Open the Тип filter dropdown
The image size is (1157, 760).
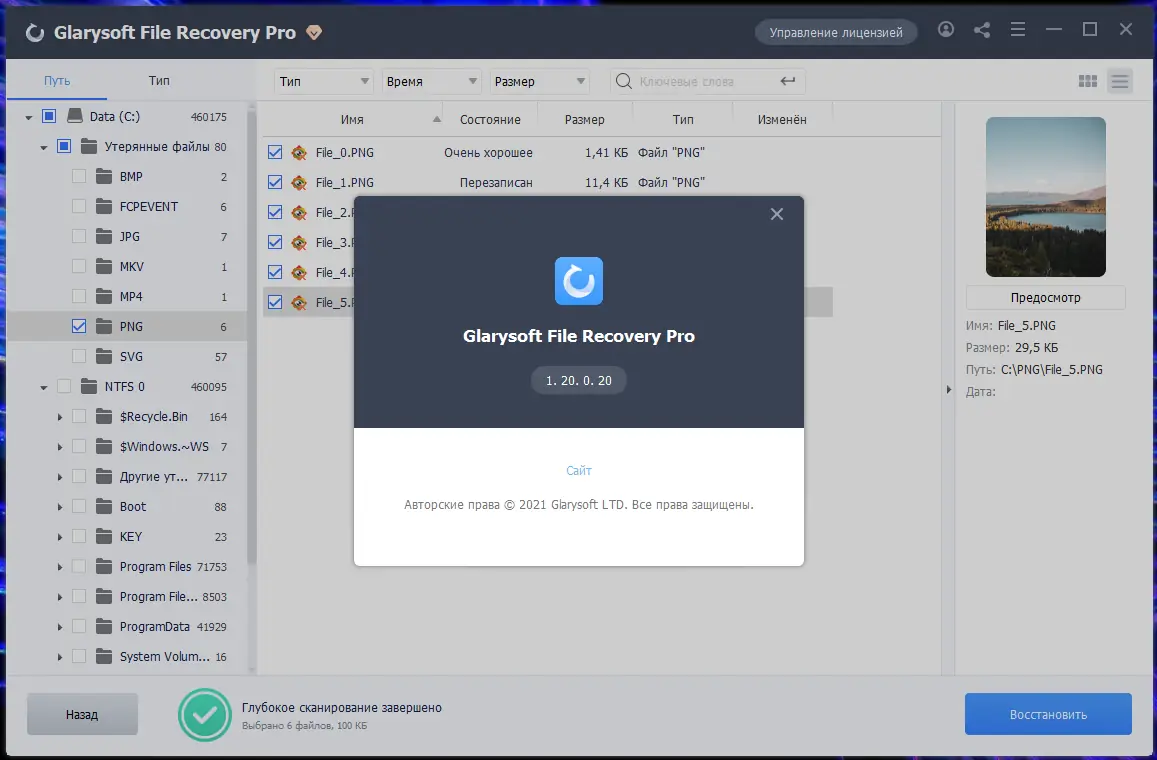324,81
